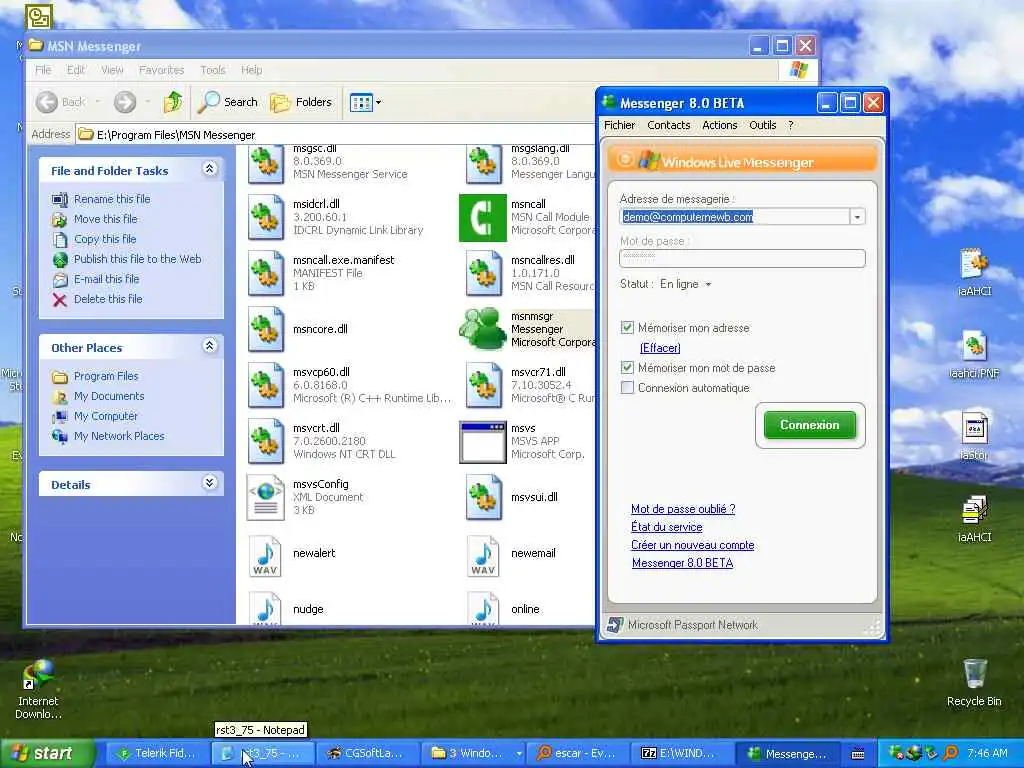This screenshot has height=768, width=1024.
Task: Switch to Telerik Fiddler taskbar button
Action: (157, 754)
